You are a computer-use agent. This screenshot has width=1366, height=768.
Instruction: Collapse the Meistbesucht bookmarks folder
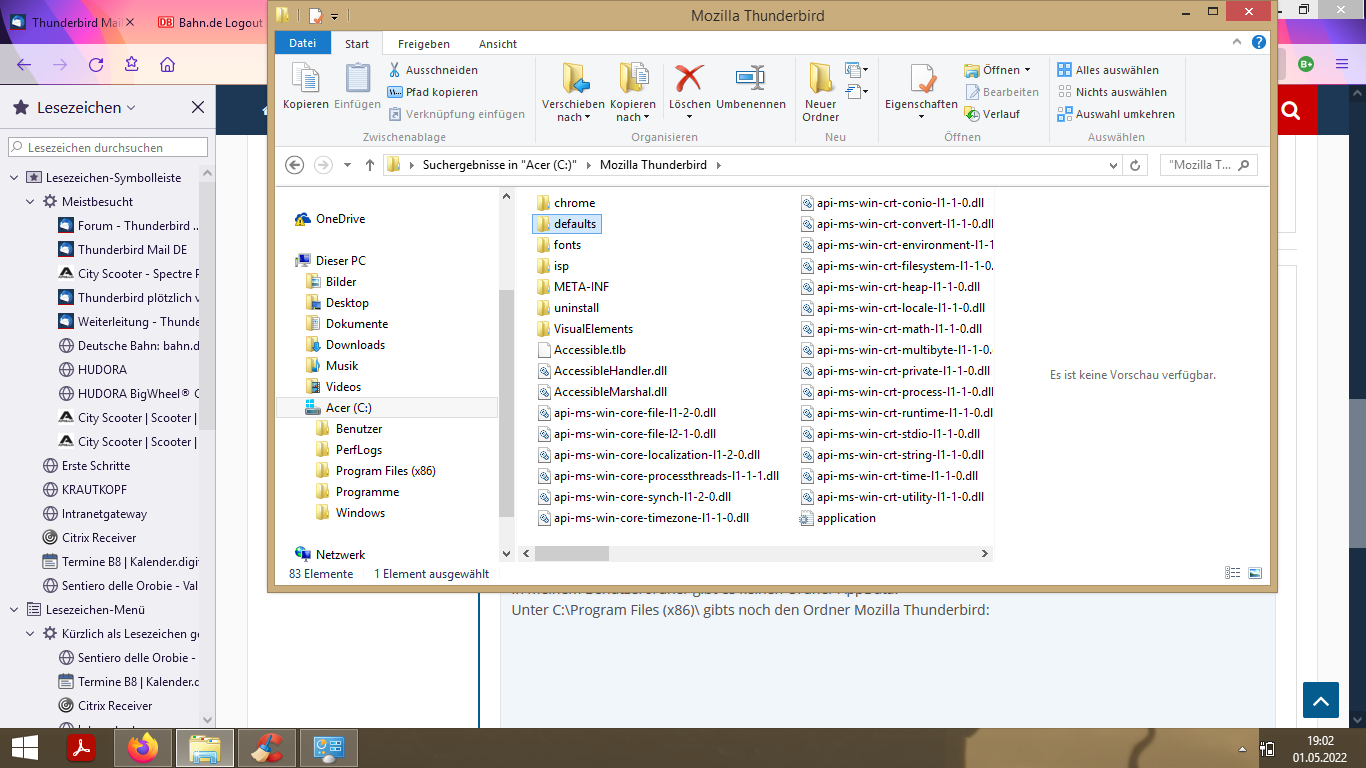tap(31, 202)
